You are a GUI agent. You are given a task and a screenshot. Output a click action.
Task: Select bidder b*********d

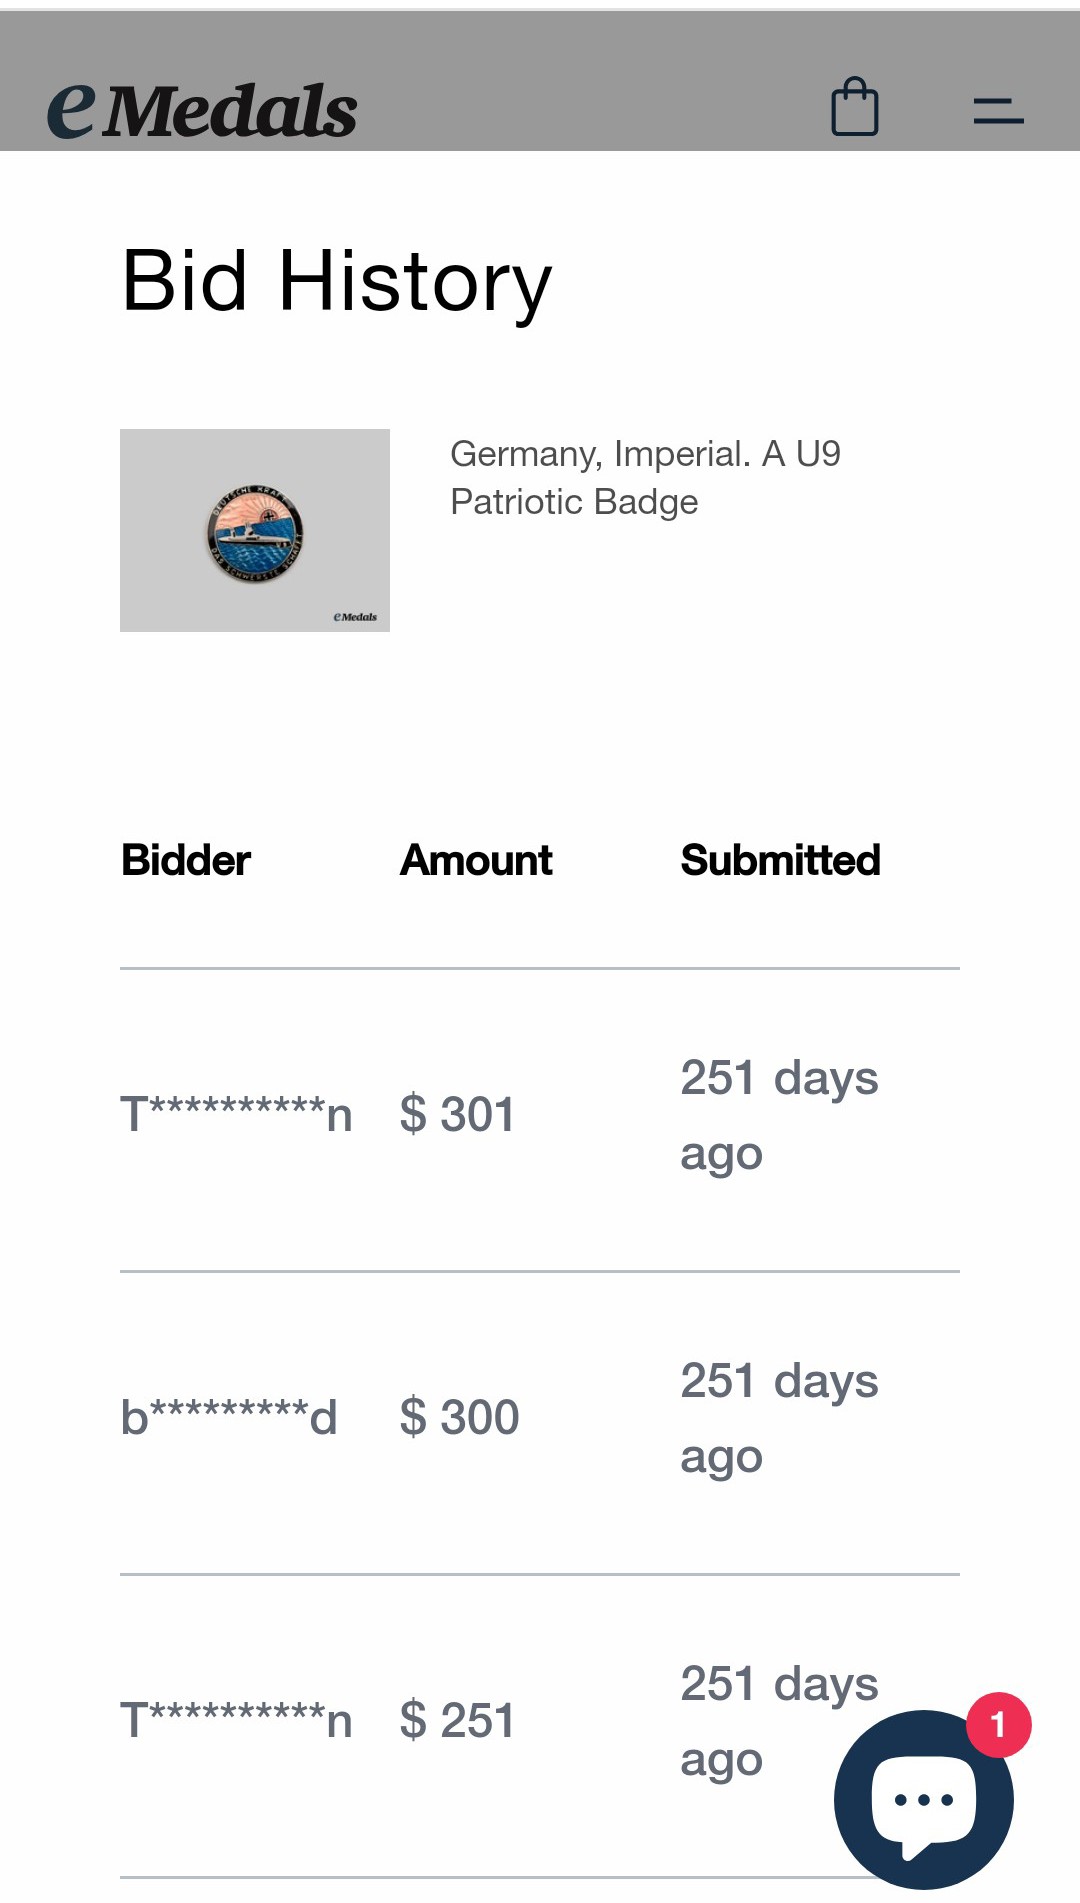[x=229, y=1417]
